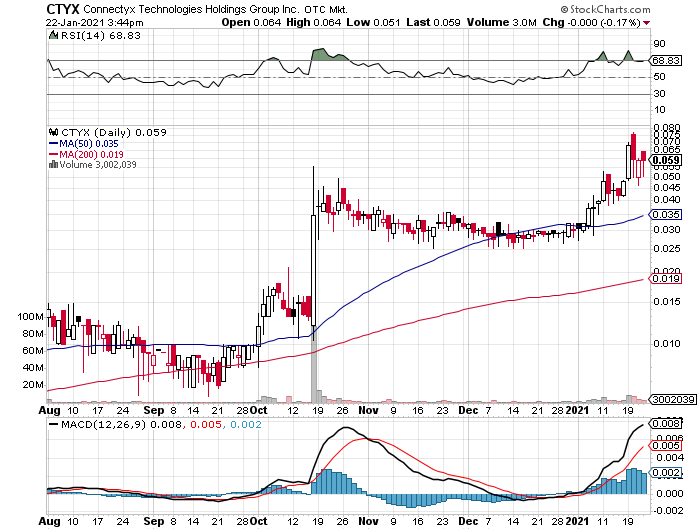Click the 100M volume axis label
The image size is (700, 530).
[x=30, y=317]
